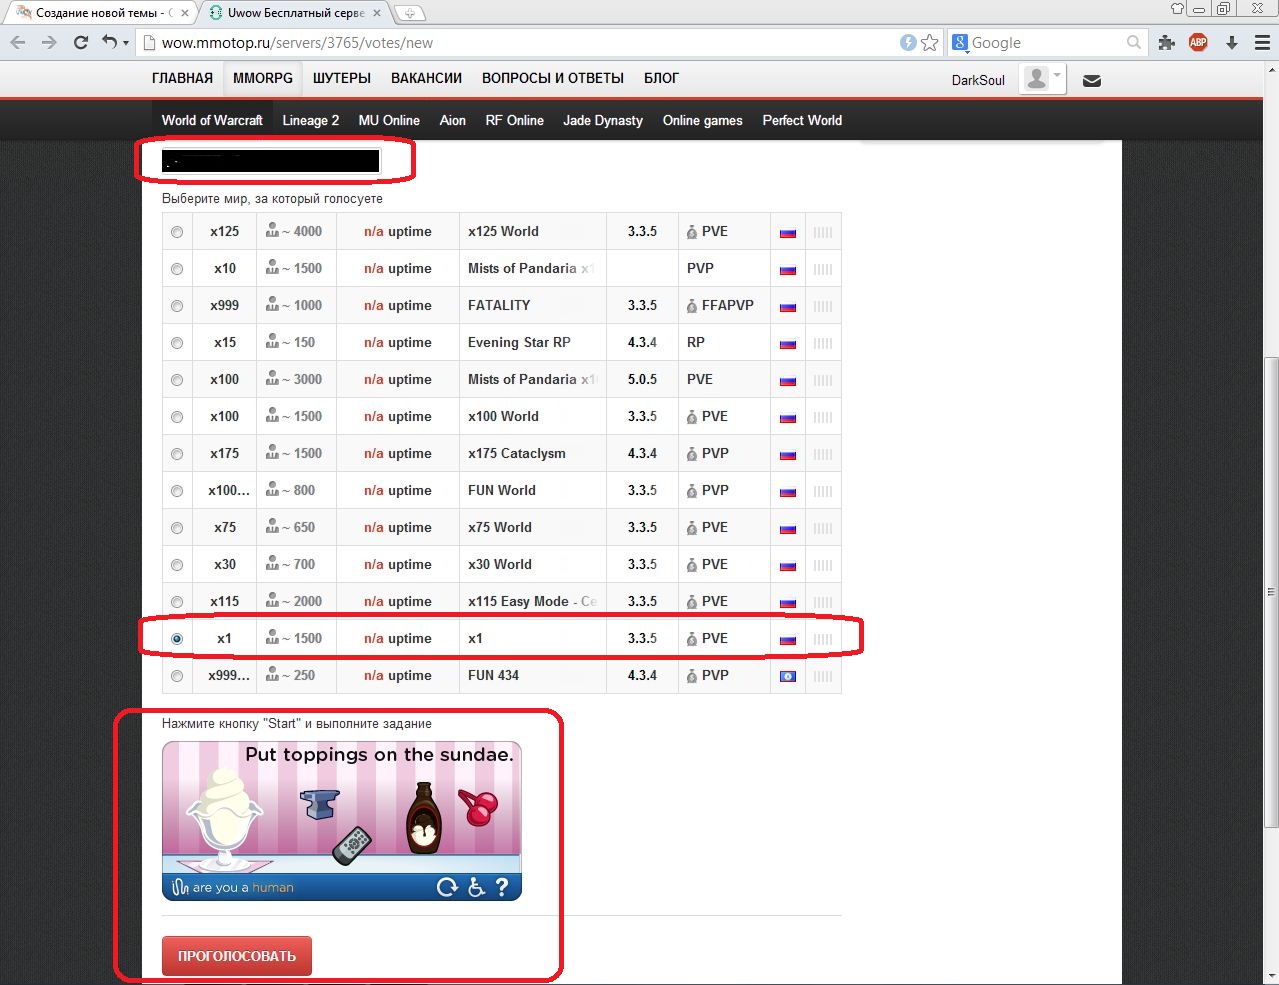Select Lineage 2 in the game bar
Viewport: 1279px width, 985px height.
[x=311, y=120]
